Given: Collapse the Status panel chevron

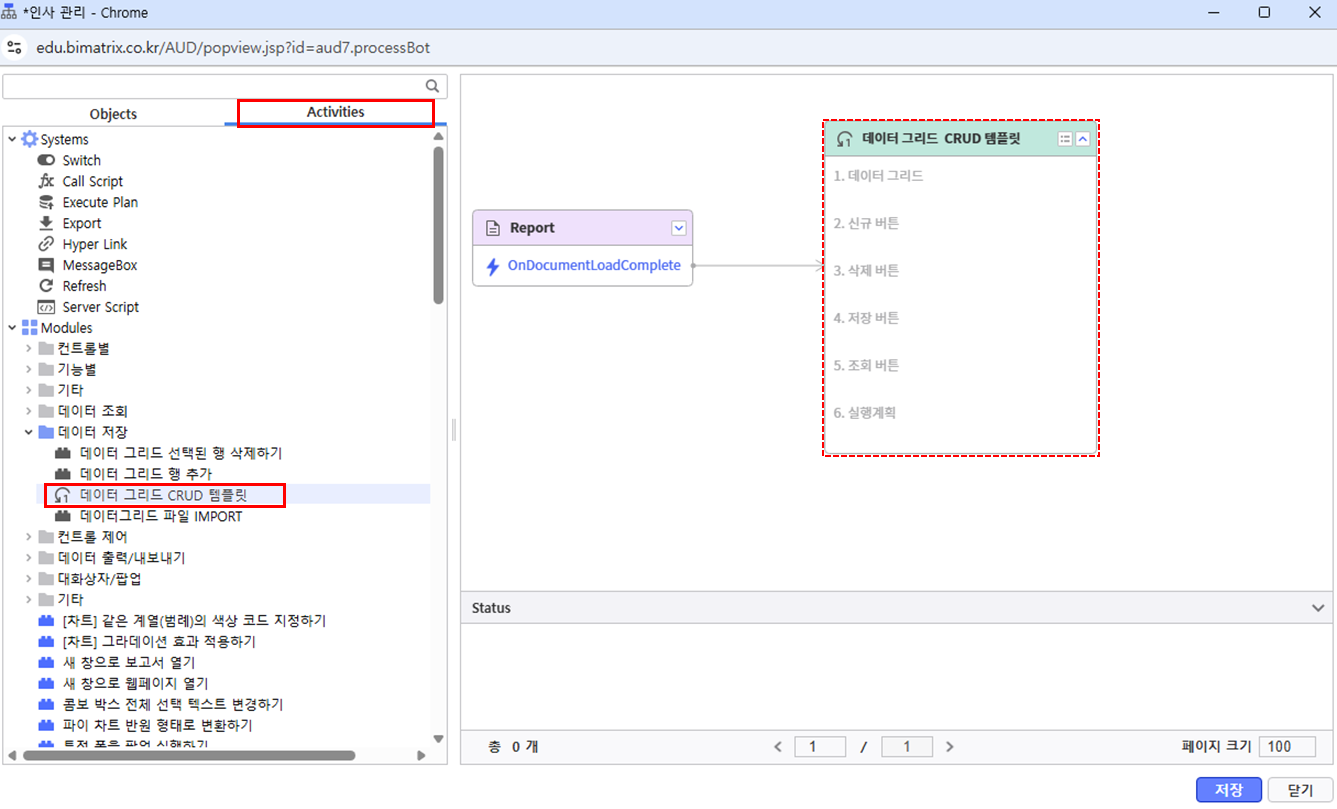Looking at the screenshot, I should [x=1317, y=608].
